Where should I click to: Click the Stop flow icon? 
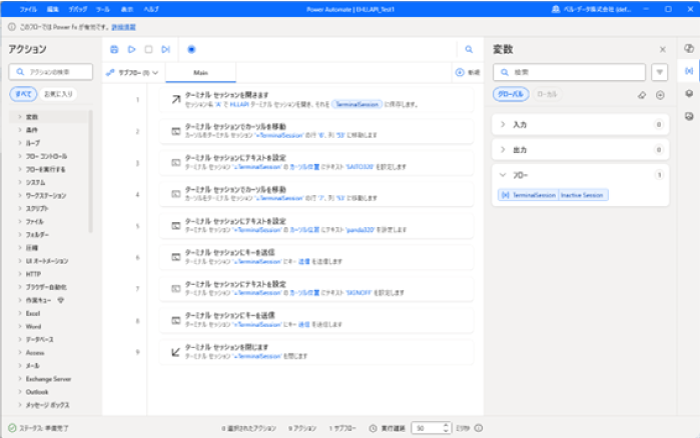pyautogui.click(x=148, y=49)
